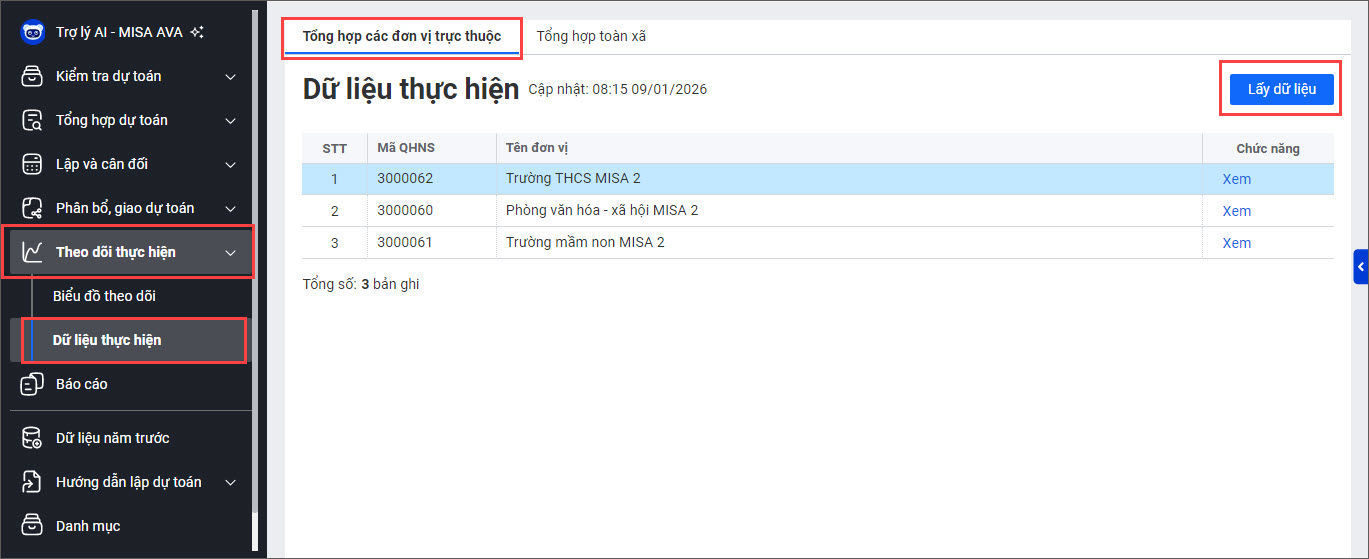The image size is (1369, 559).
Task: Click the Kiểm tra dự toán icon
Action: 33,76
